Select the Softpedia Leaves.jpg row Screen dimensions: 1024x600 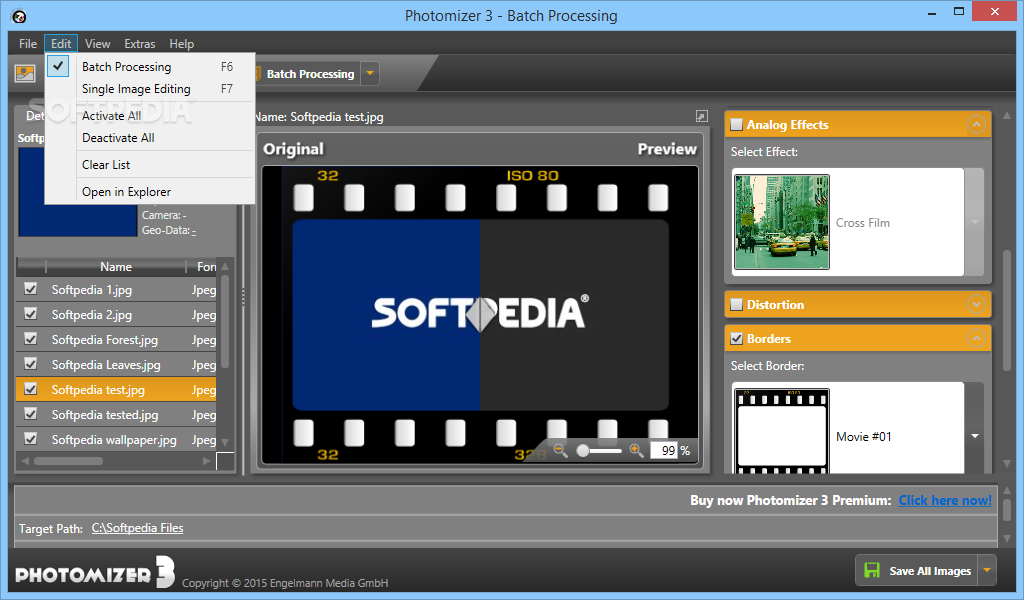coord(116,364)
